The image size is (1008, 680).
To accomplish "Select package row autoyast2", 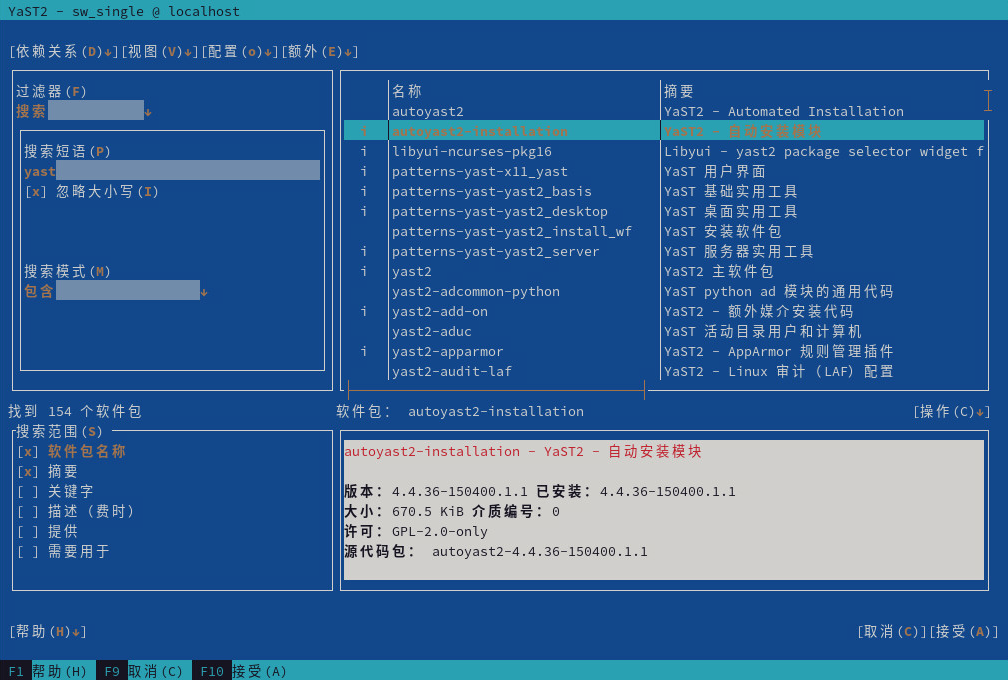I will (x=664, y=111).
